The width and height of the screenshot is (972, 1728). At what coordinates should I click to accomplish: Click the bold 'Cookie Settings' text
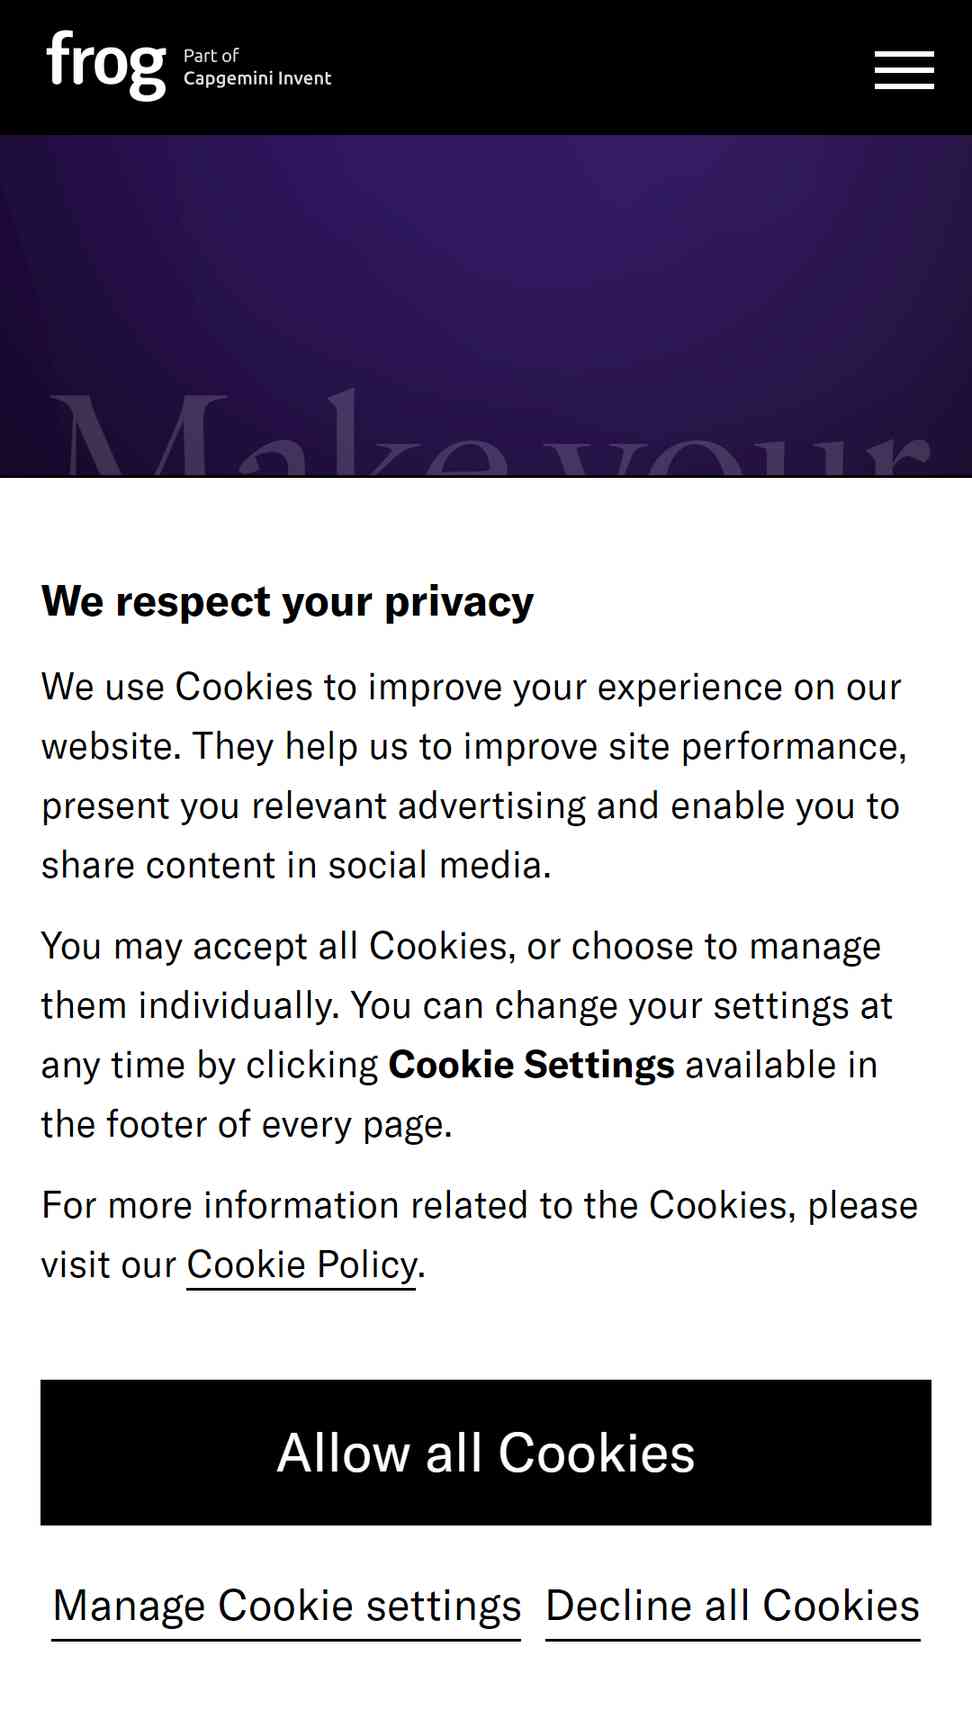(531, 1065)
